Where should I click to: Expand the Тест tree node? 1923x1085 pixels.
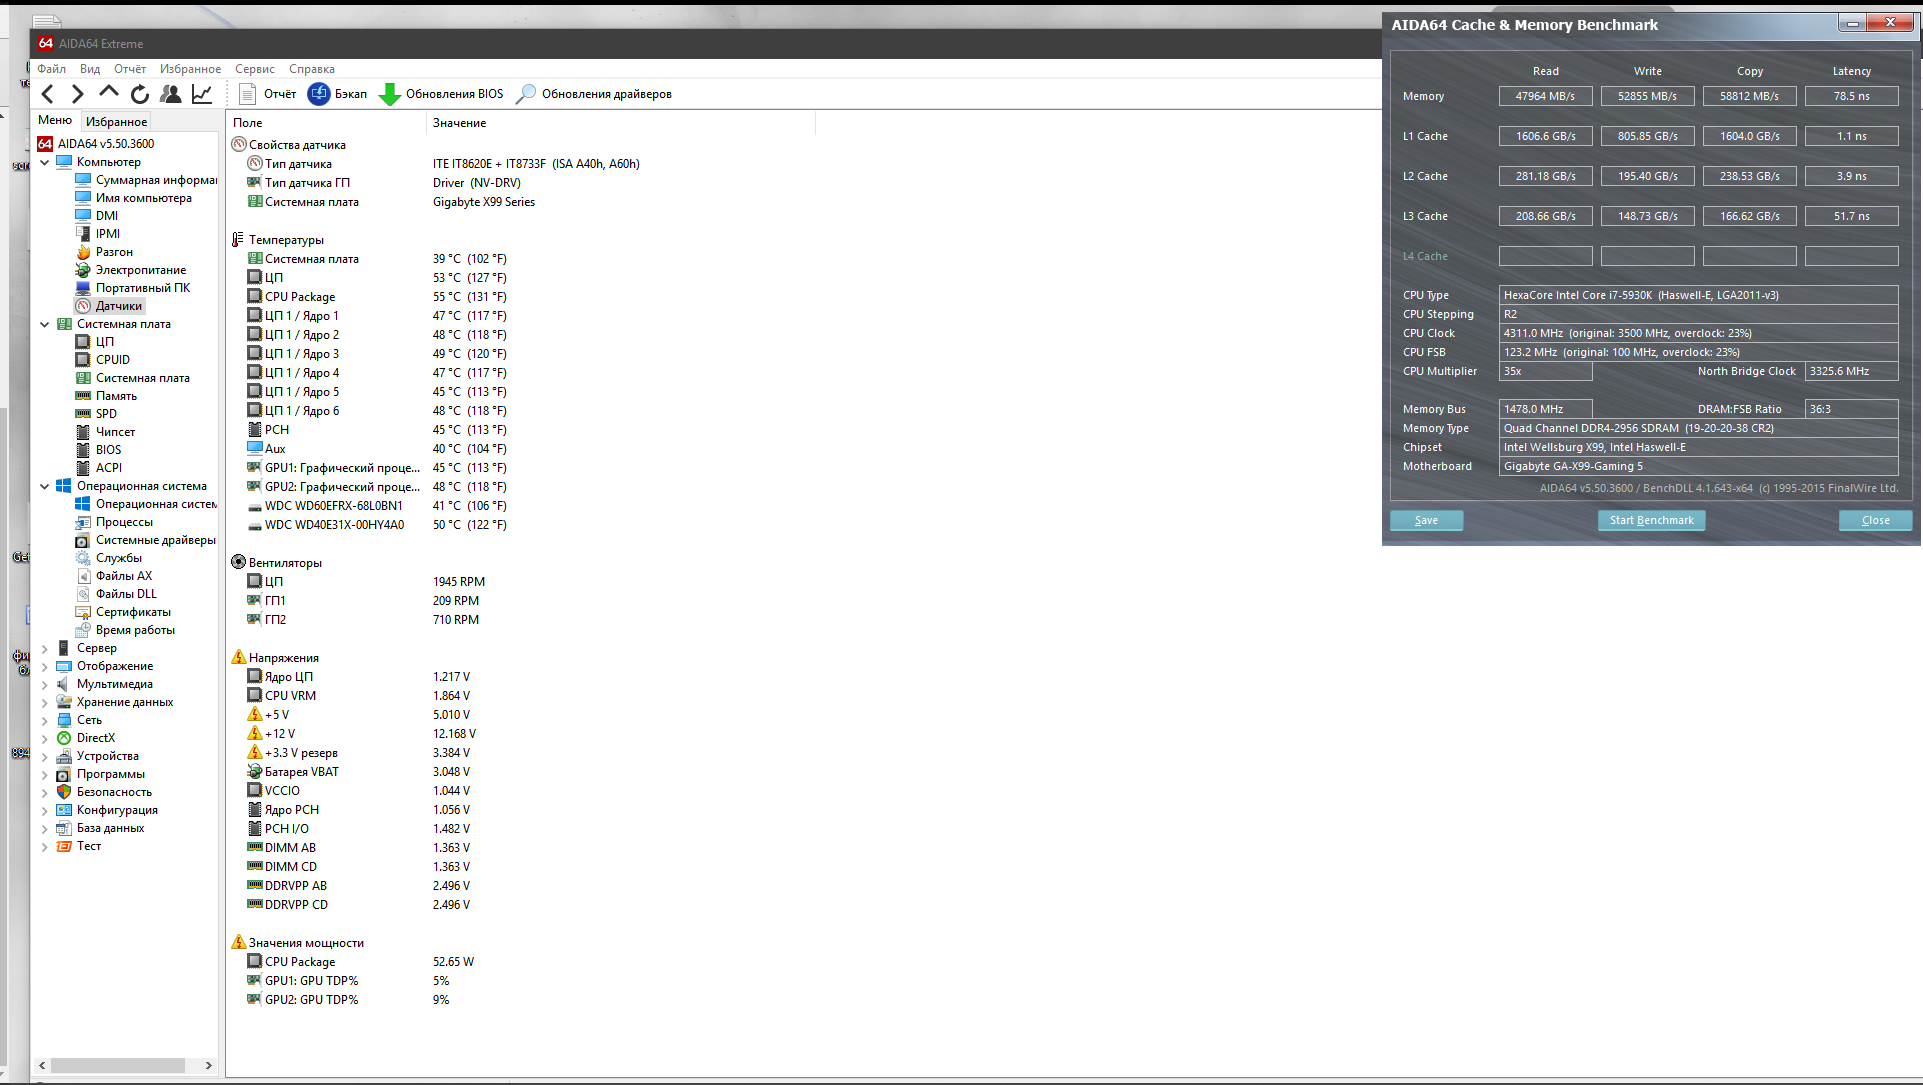click(44, 846)
